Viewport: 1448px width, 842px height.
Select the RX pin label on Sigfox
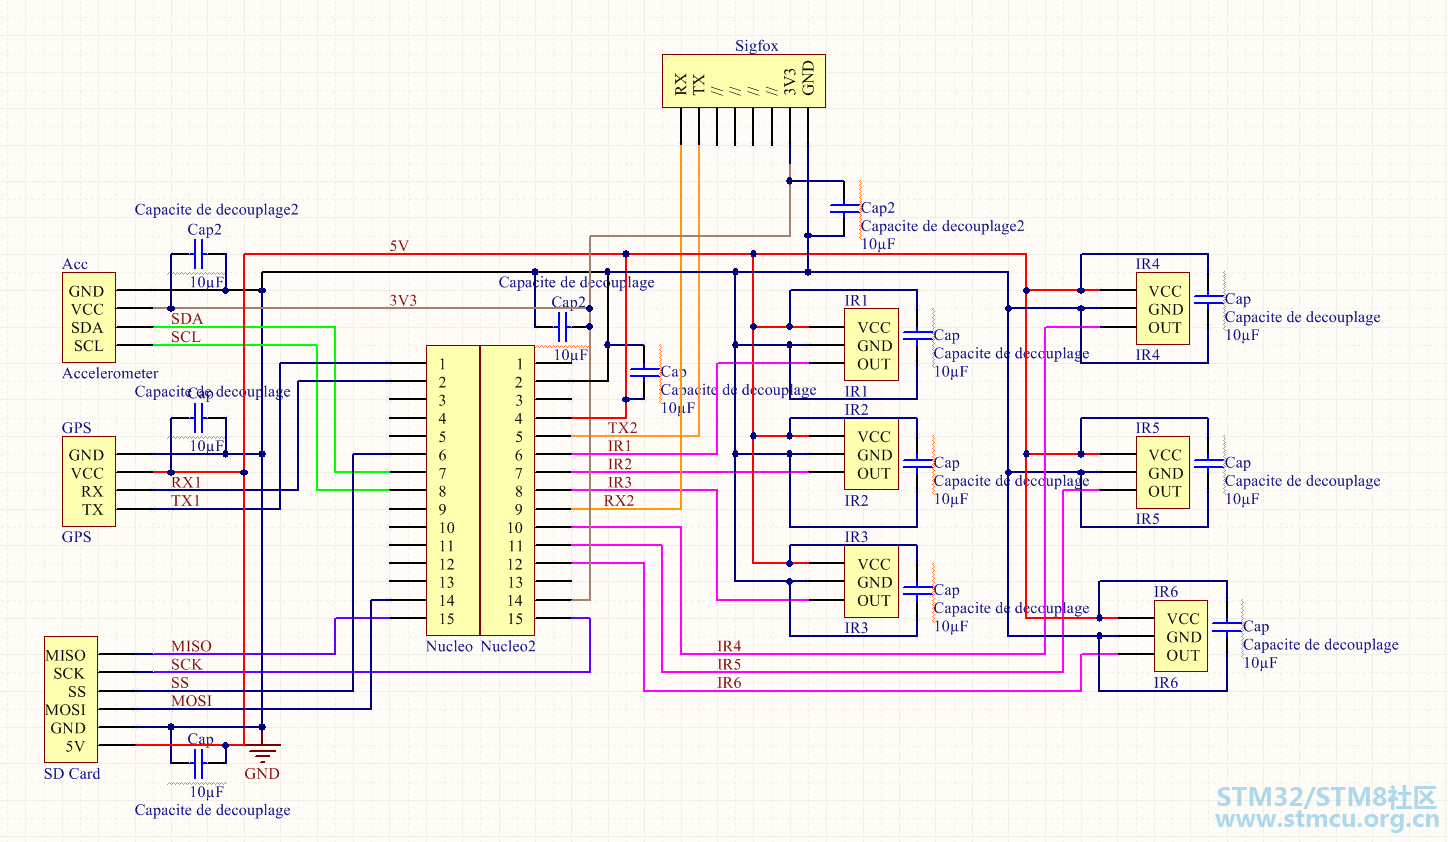click(681, 84)
